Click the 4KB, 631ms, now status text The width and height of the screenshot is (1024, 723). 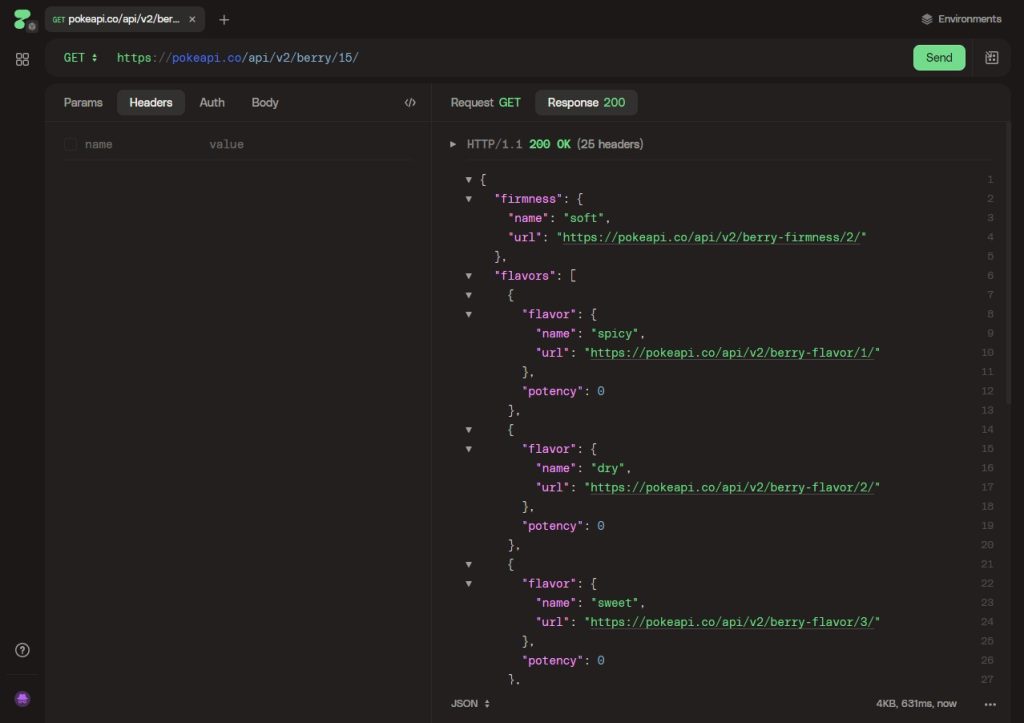pyautogui.click(x=916, y=703)
